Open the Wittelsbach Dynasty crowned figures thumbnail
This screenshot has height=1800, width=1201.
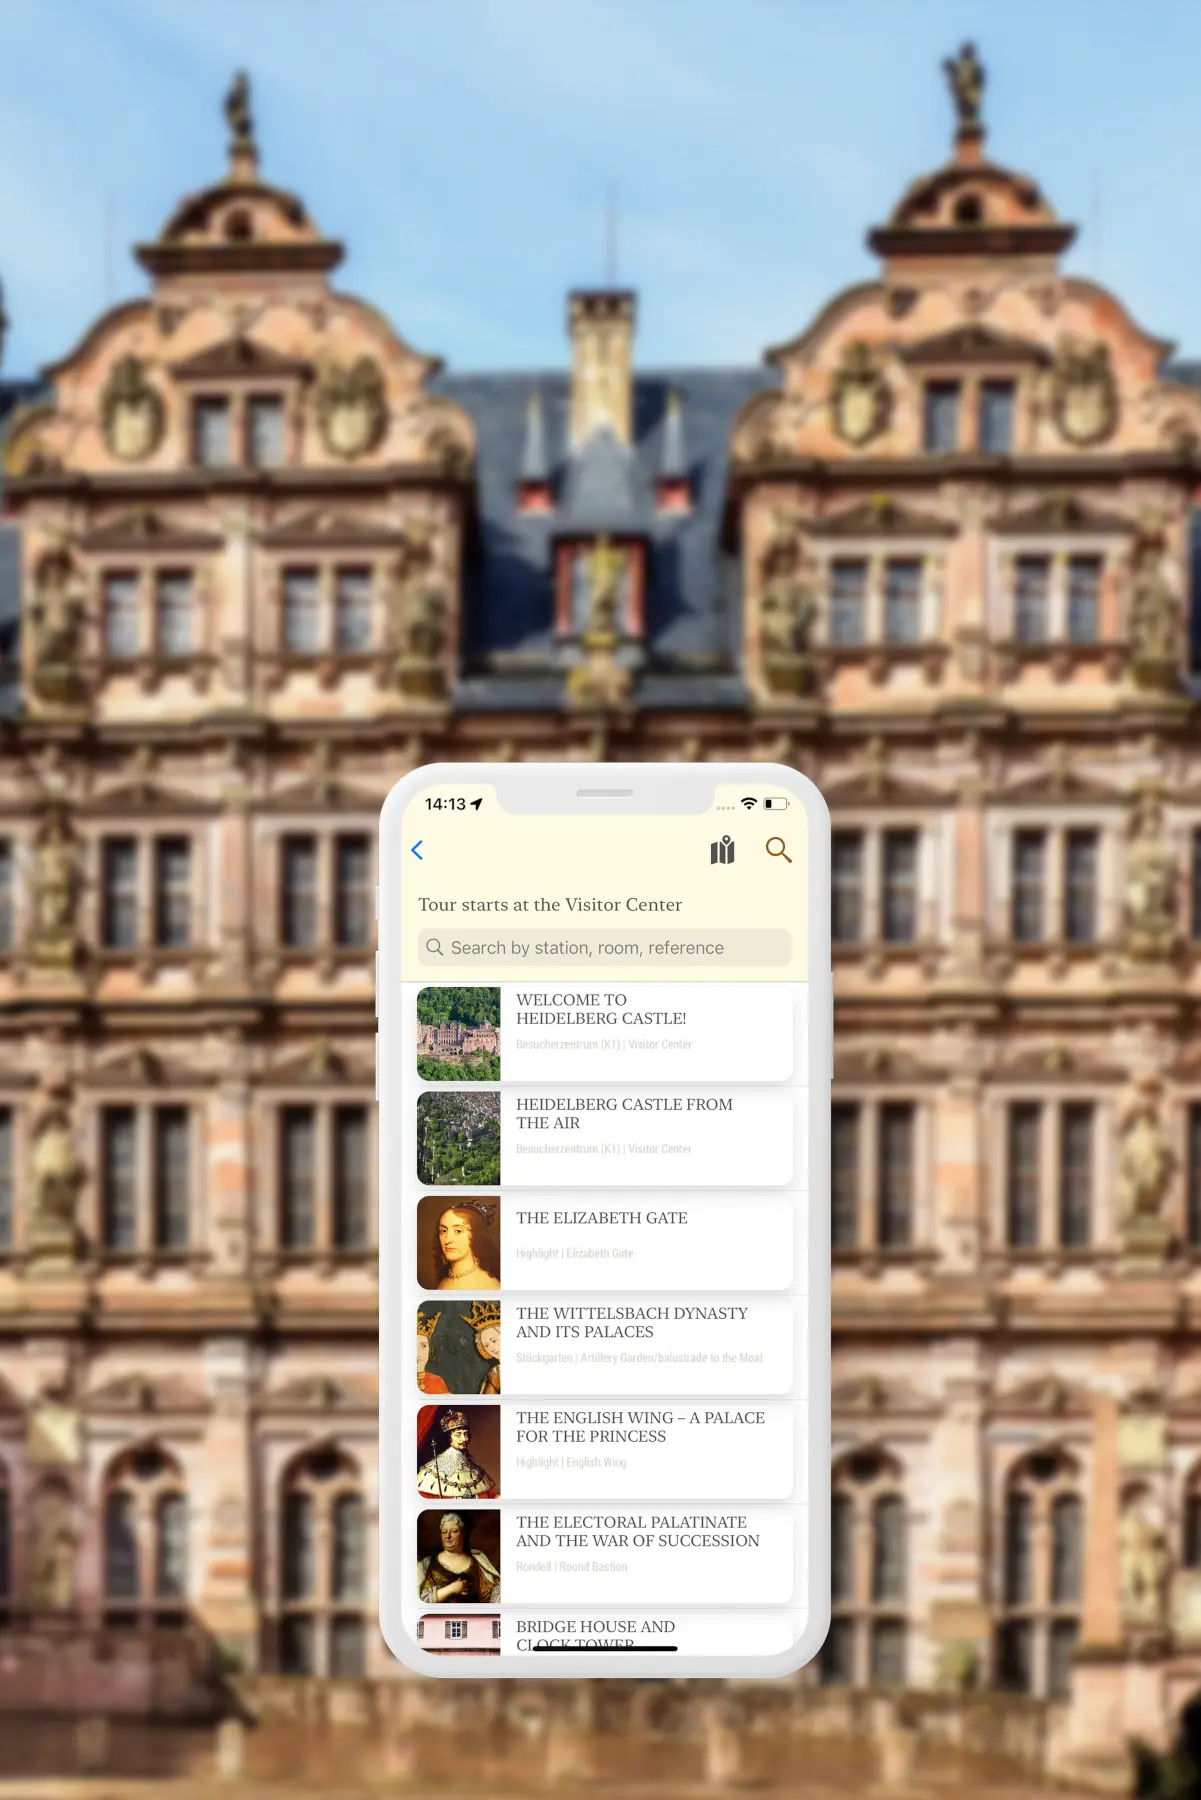[459, 1347]
